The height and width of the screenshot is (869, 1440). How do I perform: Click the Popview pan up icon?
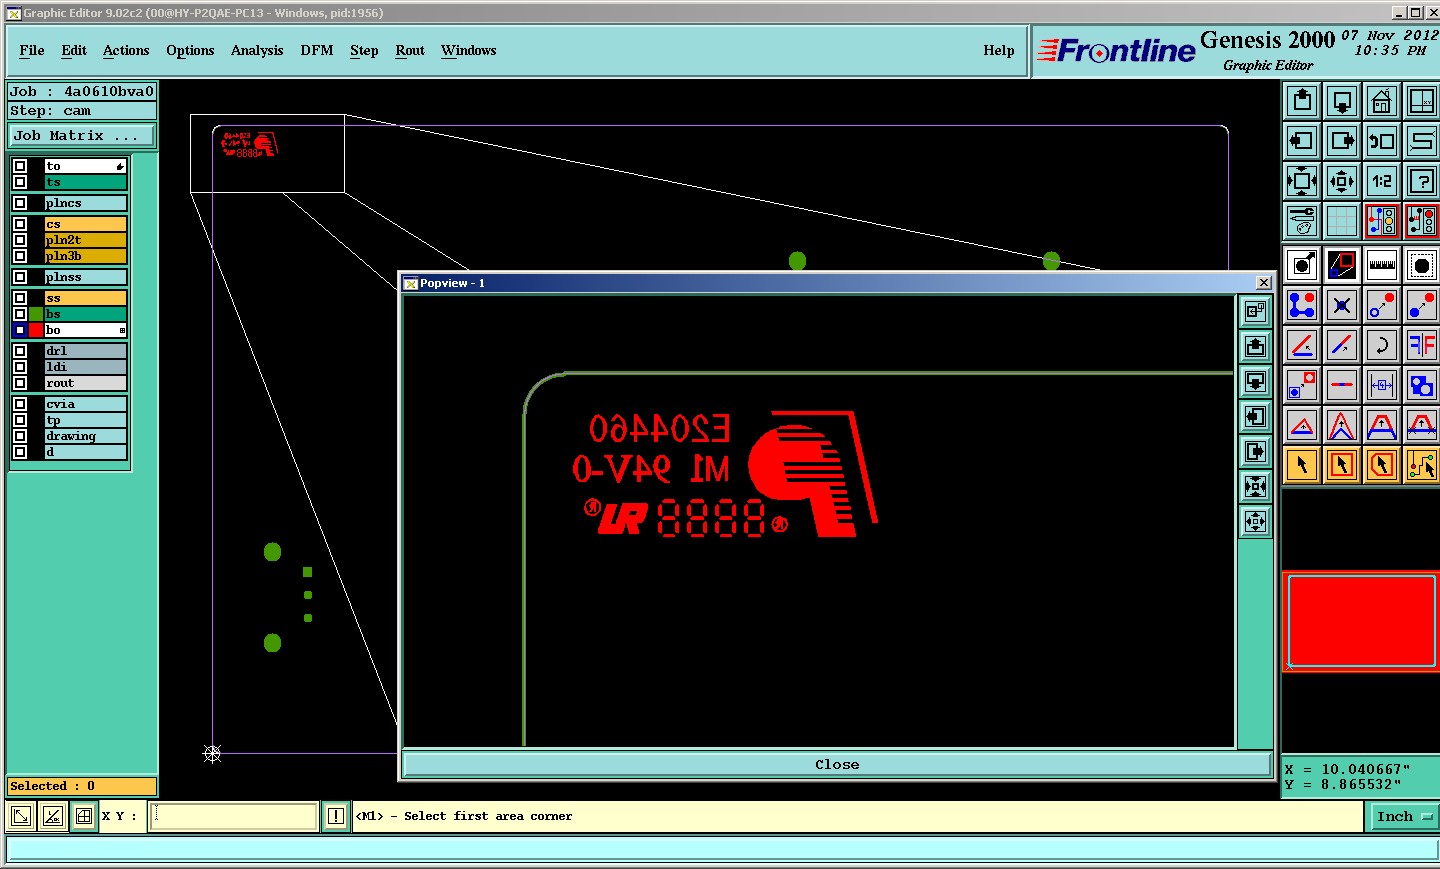(1256, 347)
